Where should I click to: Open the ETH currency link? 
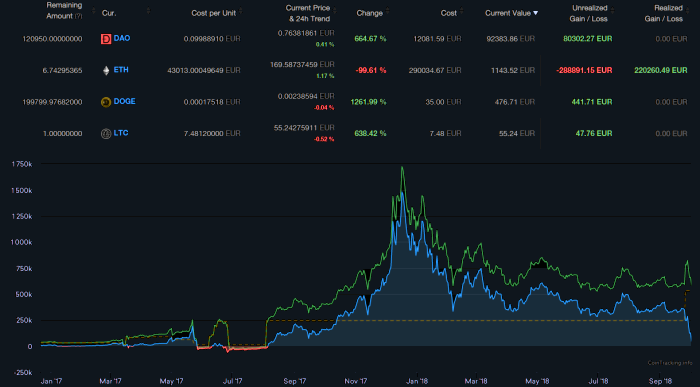tap(121, 70)
